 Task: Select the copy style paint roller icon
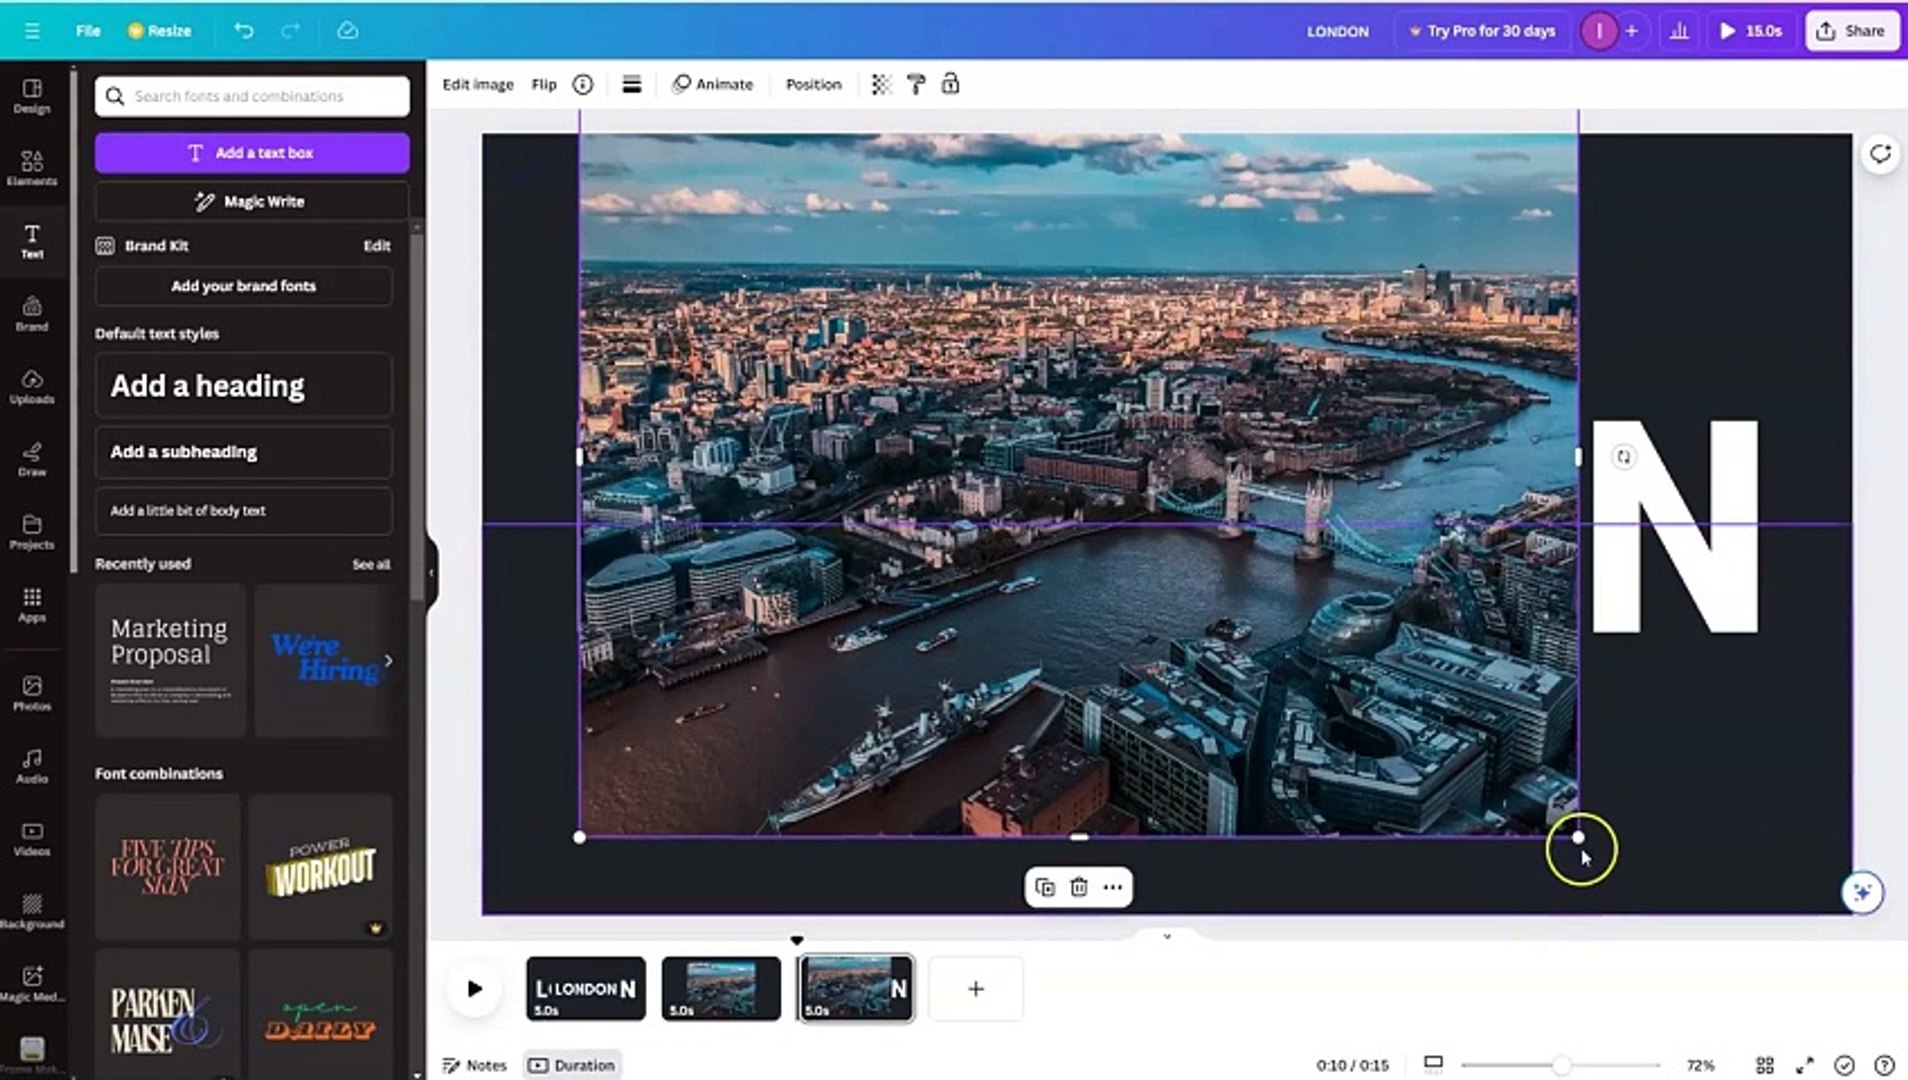tap(917, 84)
